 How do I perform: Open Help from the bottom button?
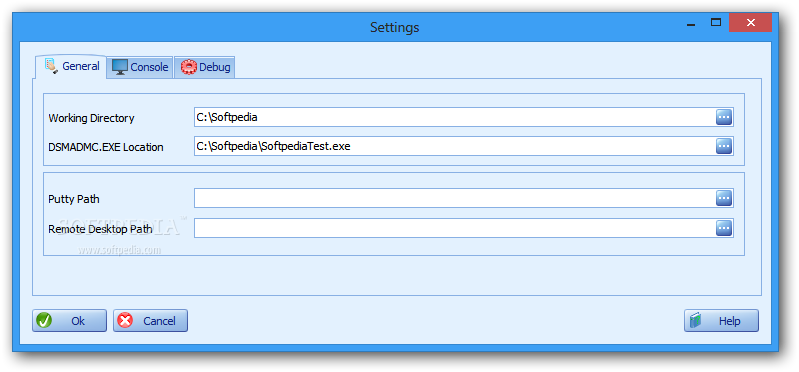coord(721,321)
